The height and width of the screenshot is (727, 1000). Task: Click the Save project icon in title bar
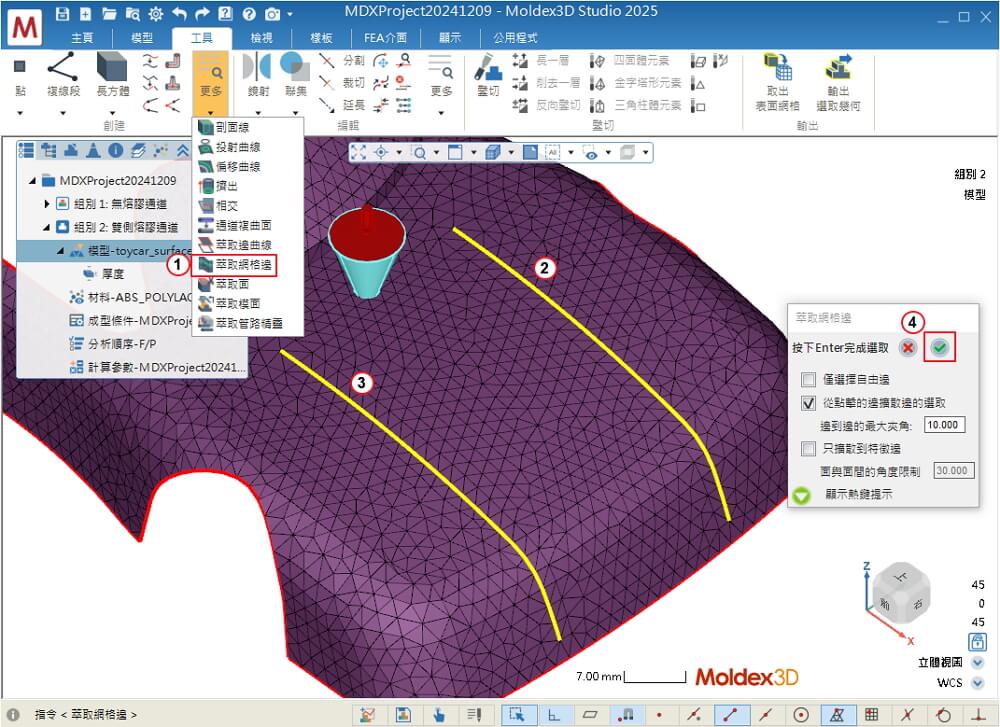pyautogui.click(x=62, y=13)
